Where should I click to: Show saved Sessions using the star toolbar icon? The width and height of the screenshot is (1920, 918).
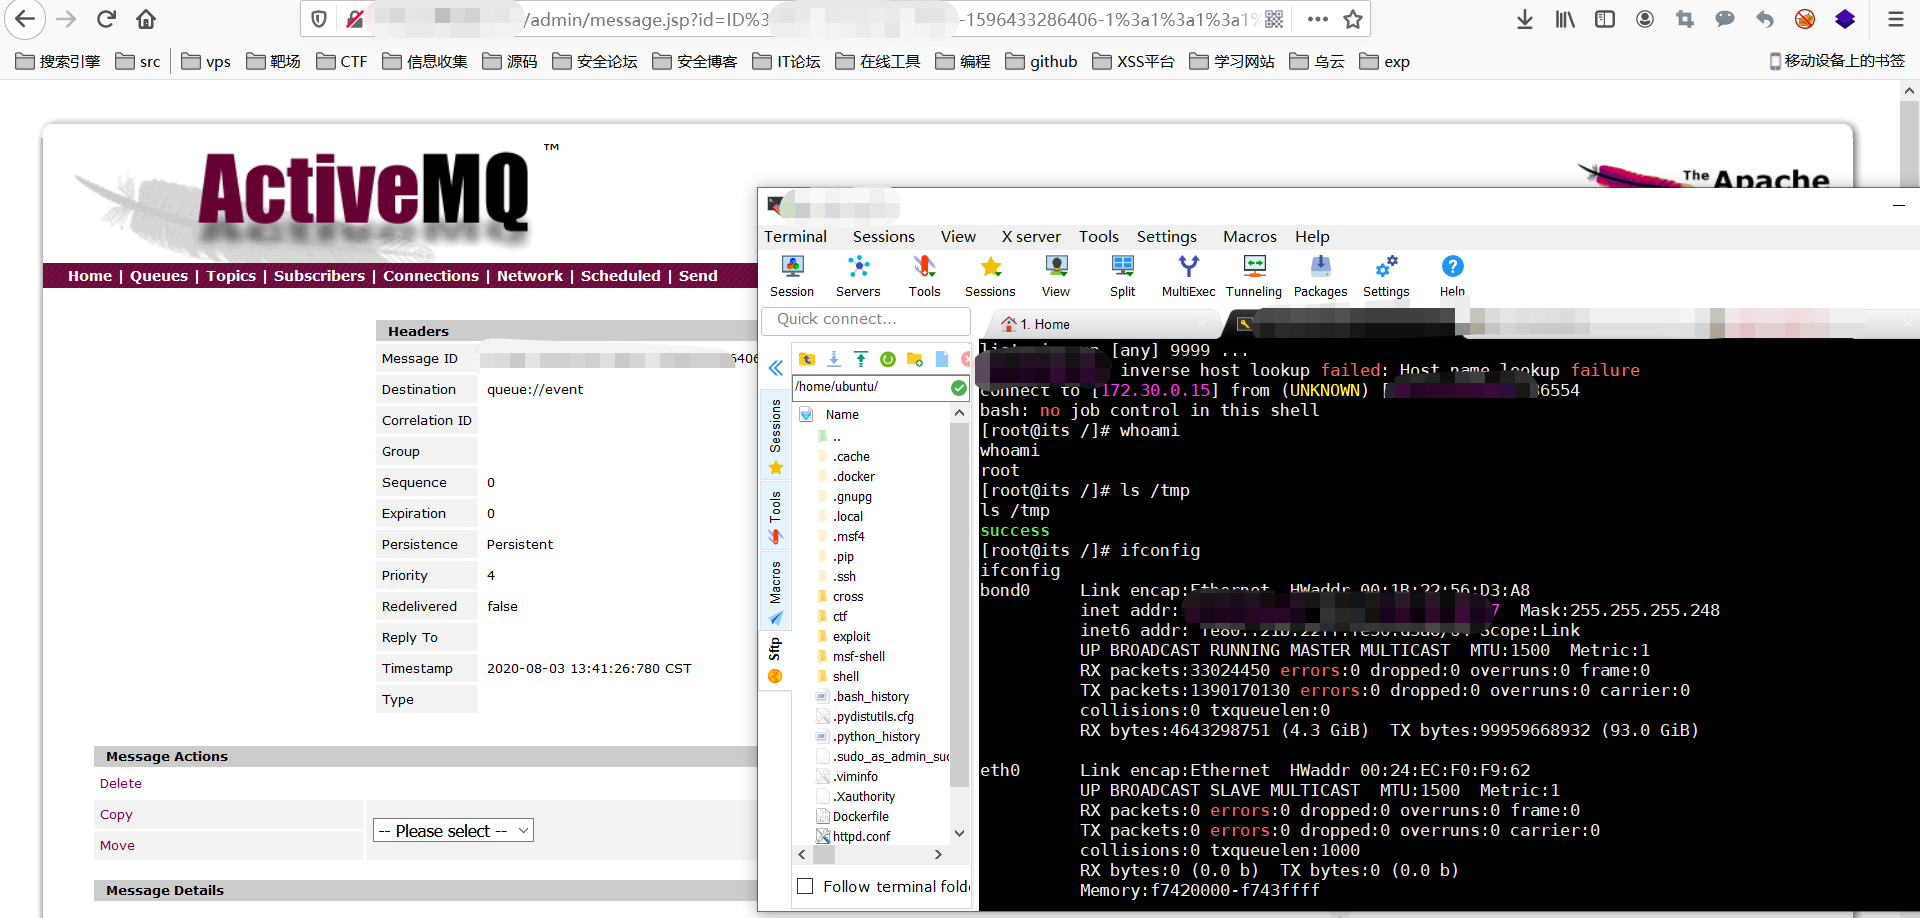pos(990,275)
